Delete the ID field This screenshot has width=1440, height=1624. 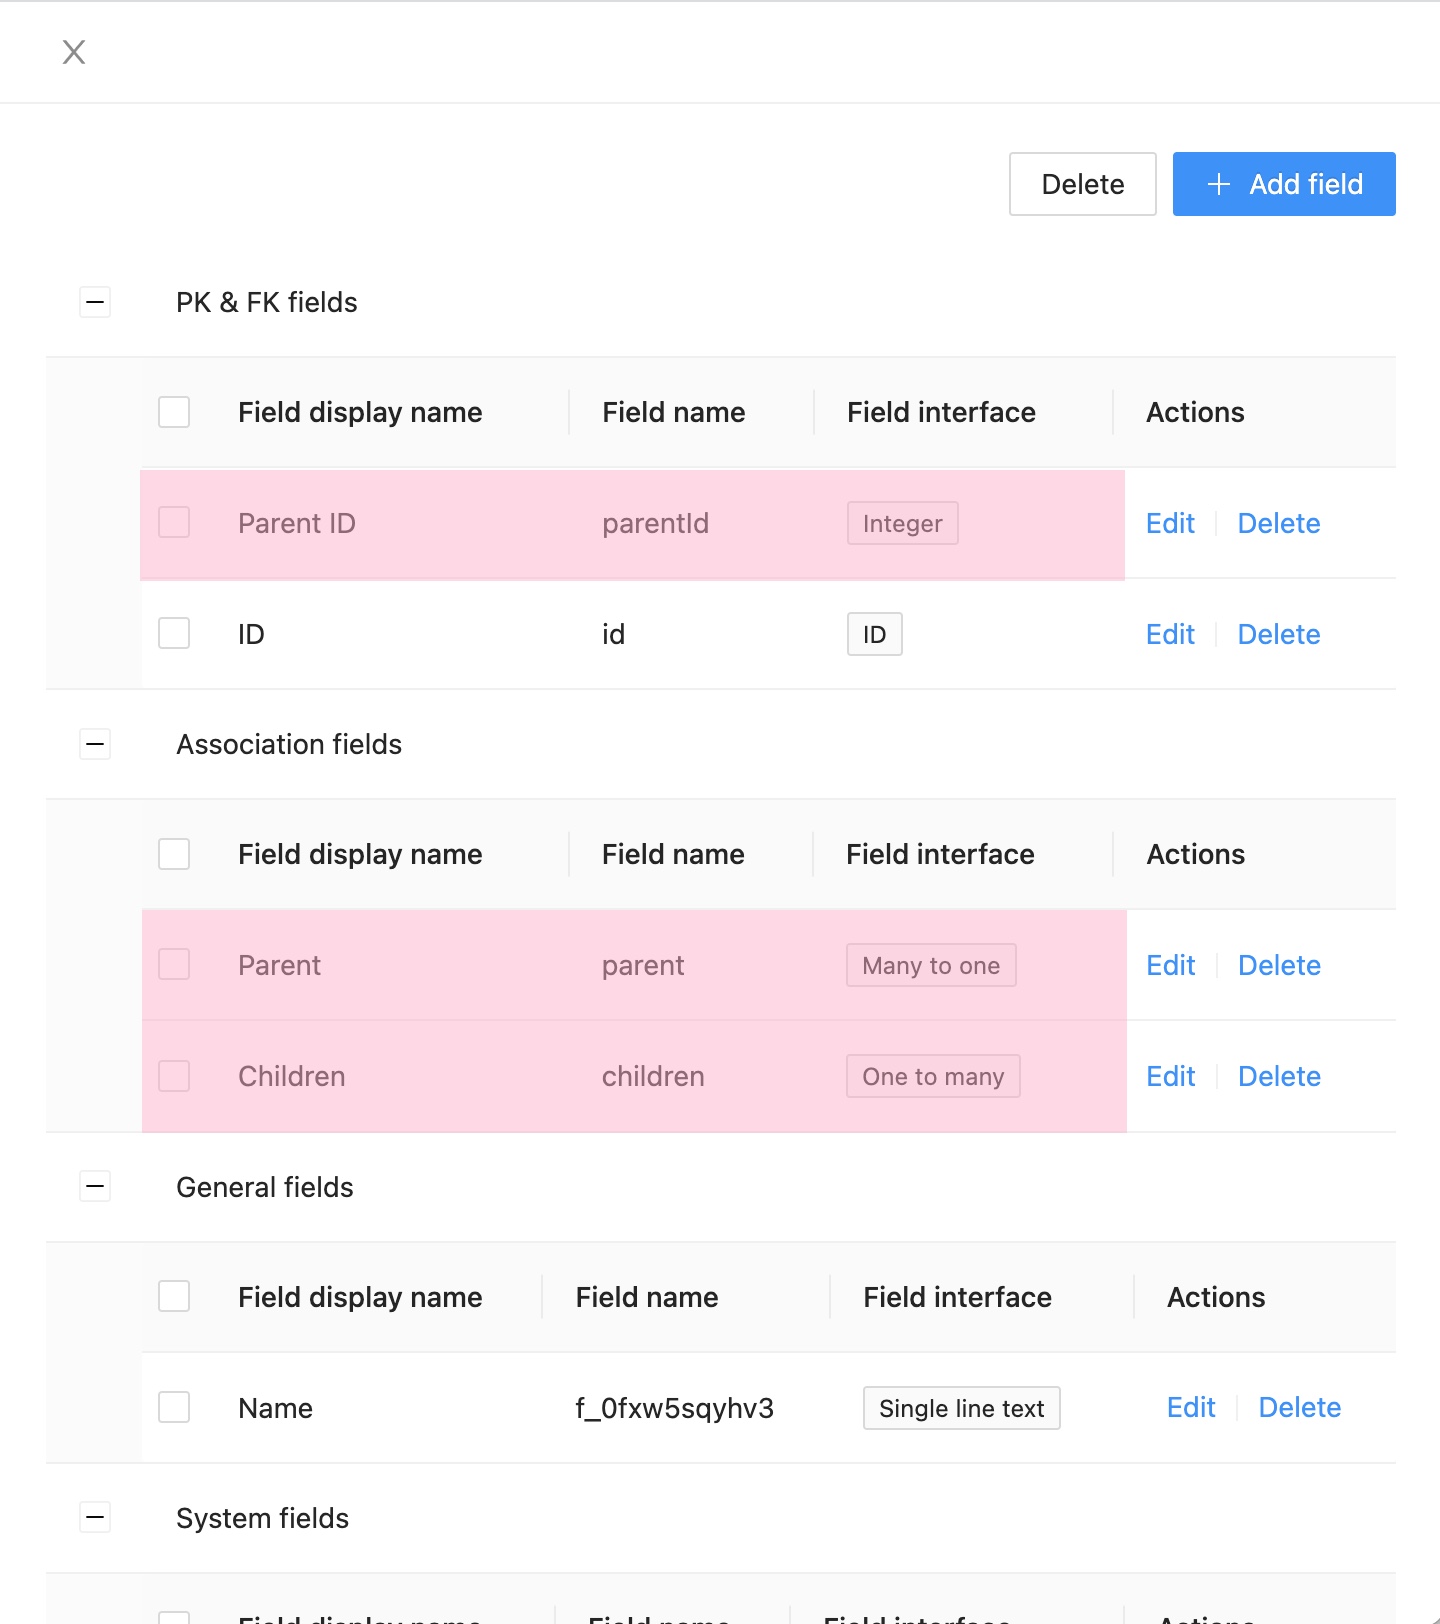click(1279, 634)
